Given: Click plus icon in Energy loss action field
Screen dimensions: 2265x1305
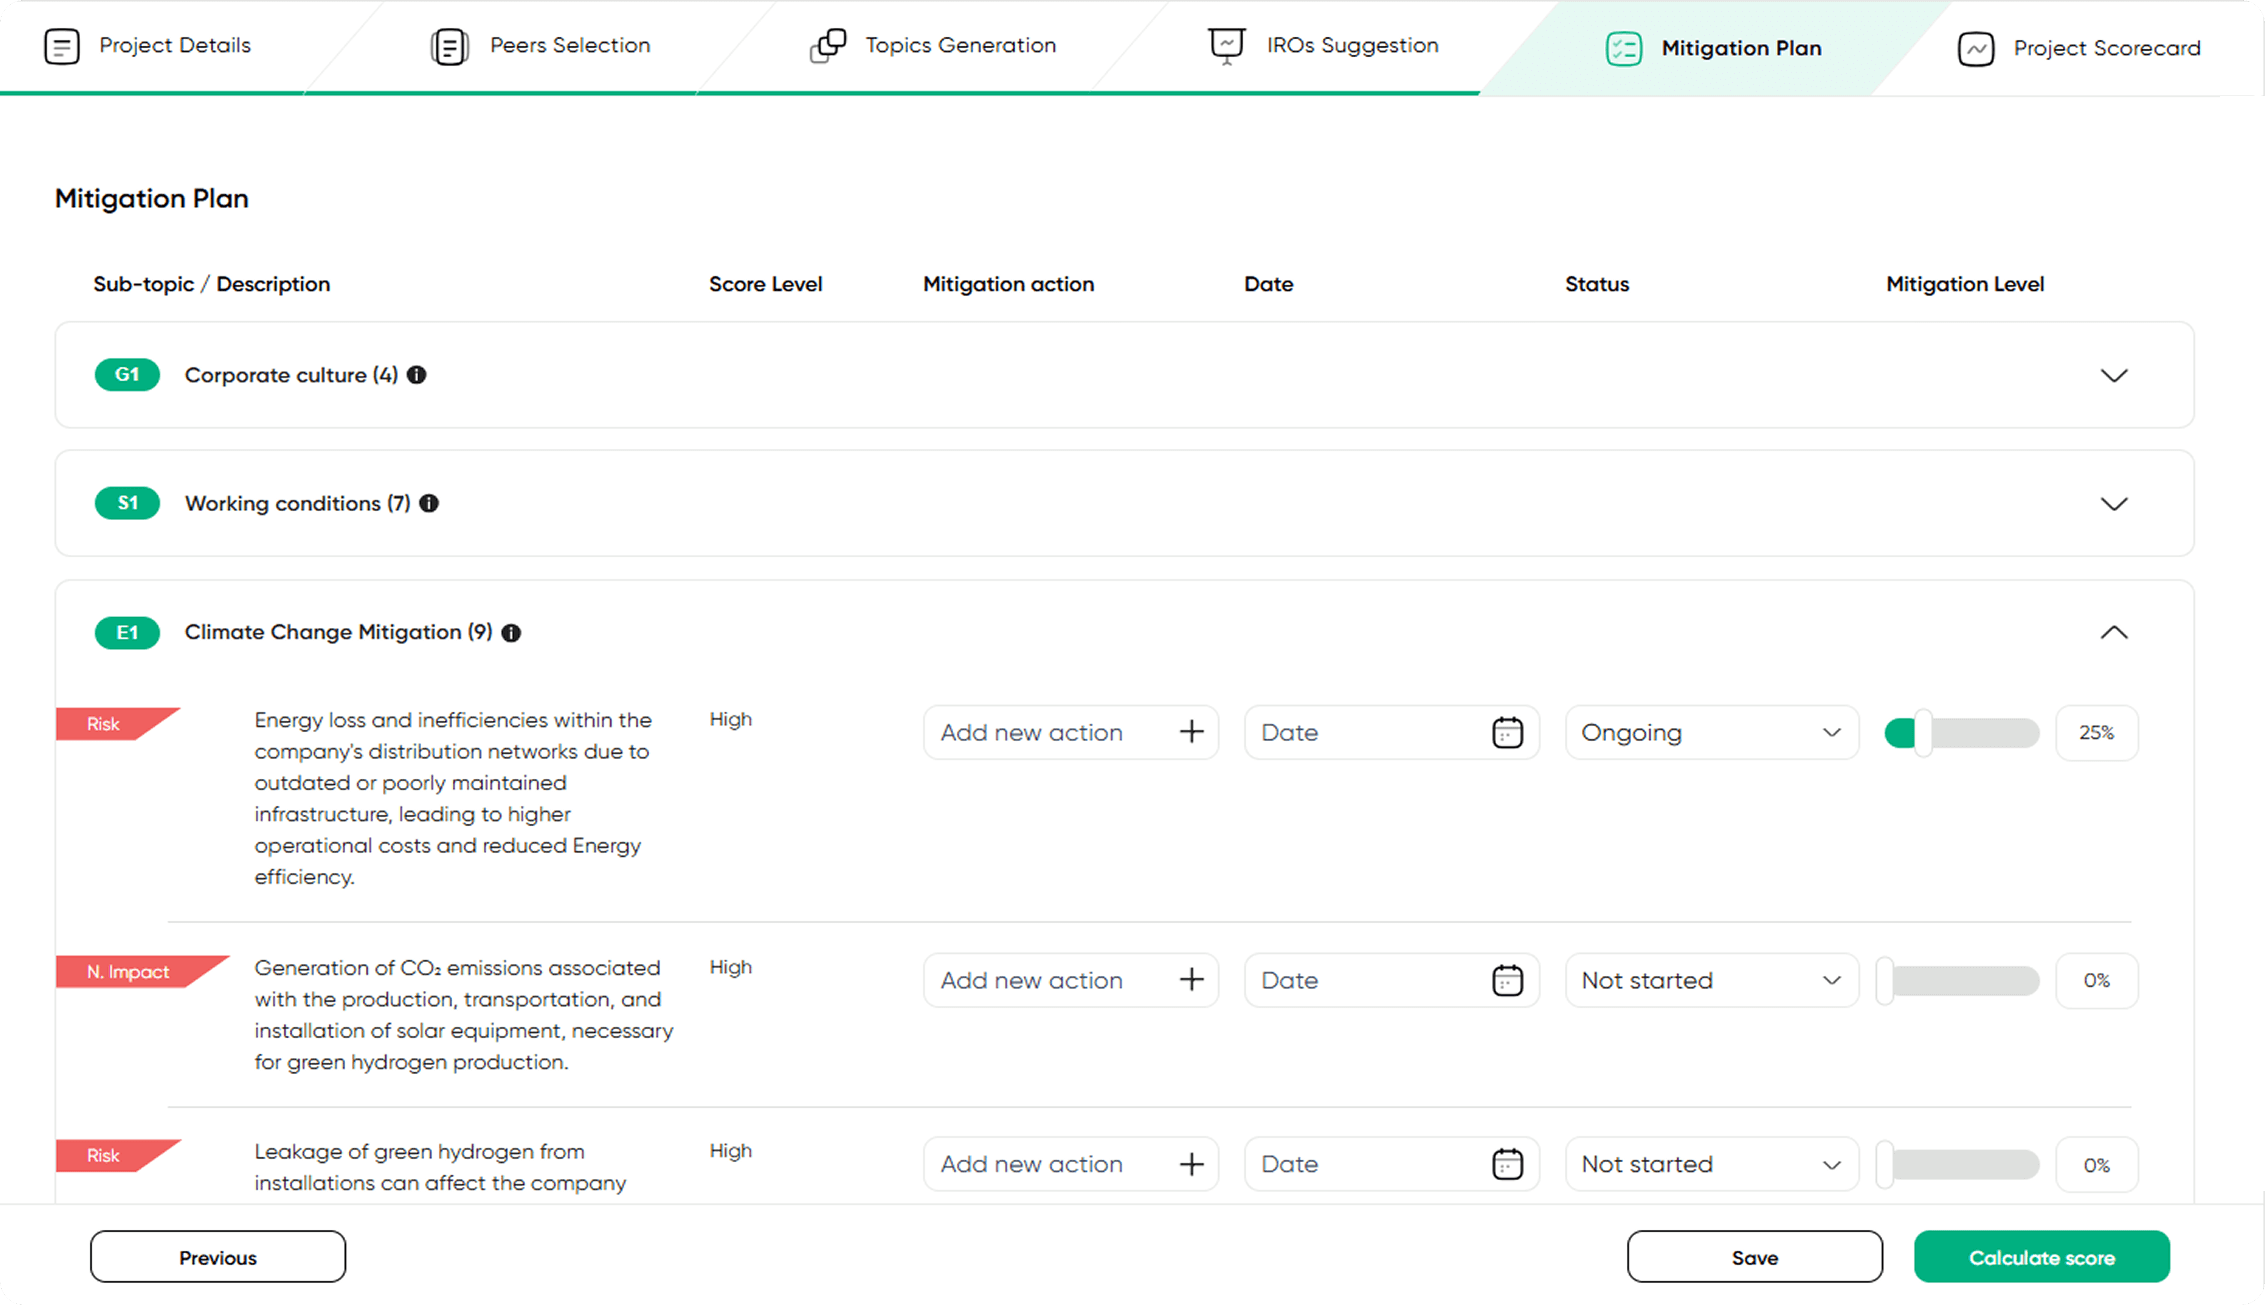Looking at the screenshot, I should [1191, 732].
